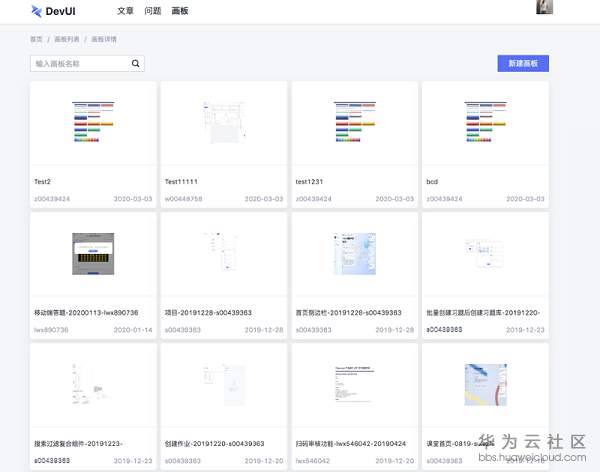Click the title "搜索过滤复合组件-20191223-"
The width and height of the screenshot is (600, 472).
78,443
